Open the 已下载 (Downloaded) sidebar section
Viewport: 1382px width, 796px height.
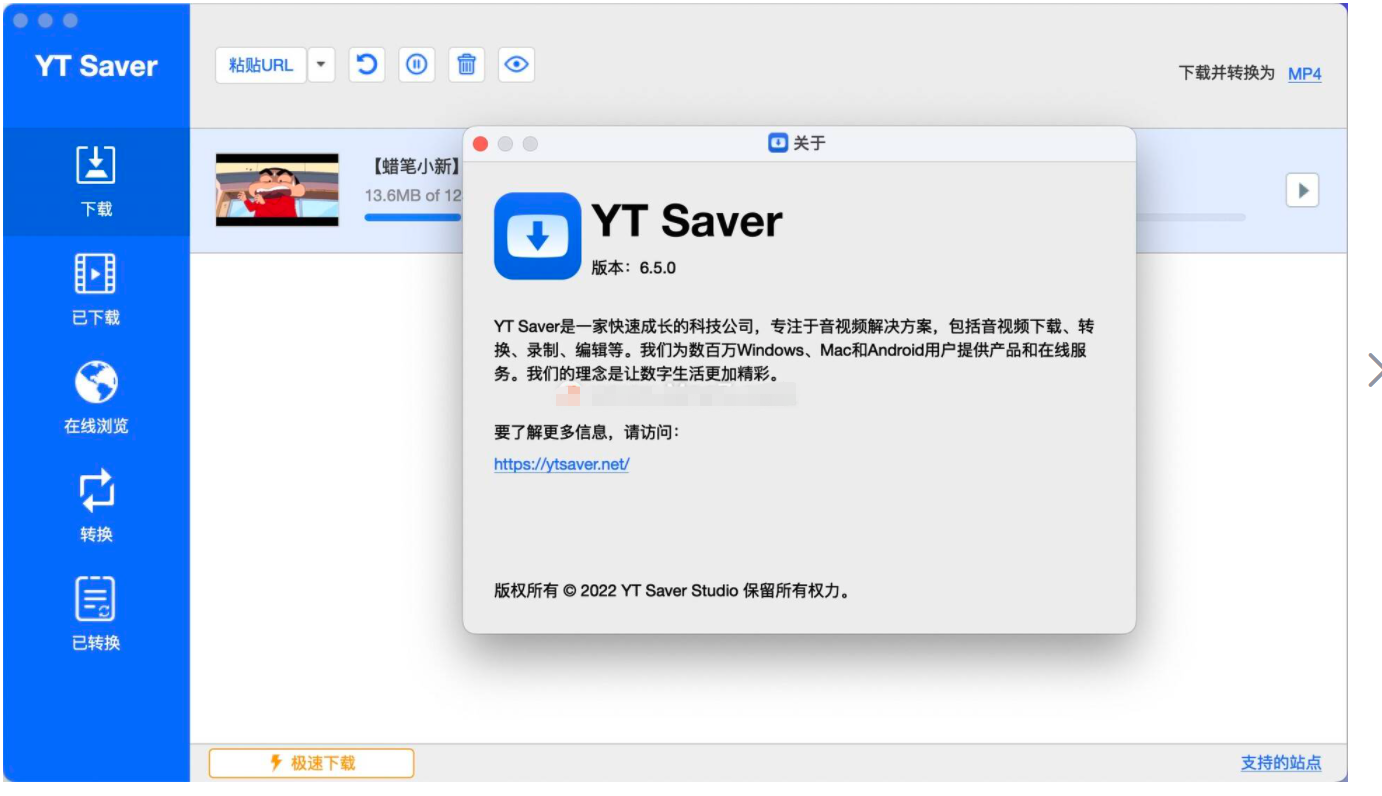[96, 290]
